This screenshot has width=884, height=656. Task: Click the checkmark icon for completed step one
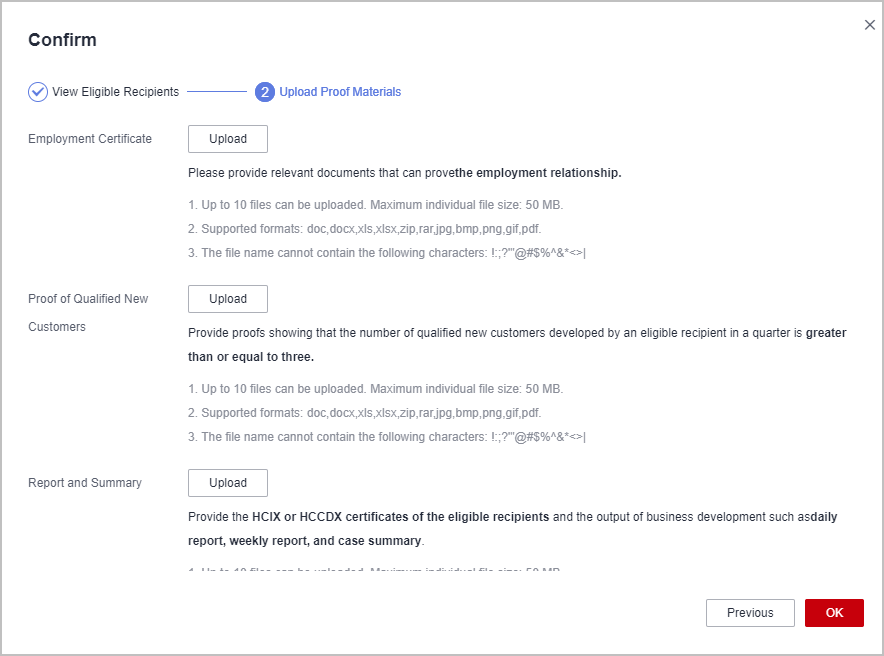pyautogui.click(x=38, y=92)
